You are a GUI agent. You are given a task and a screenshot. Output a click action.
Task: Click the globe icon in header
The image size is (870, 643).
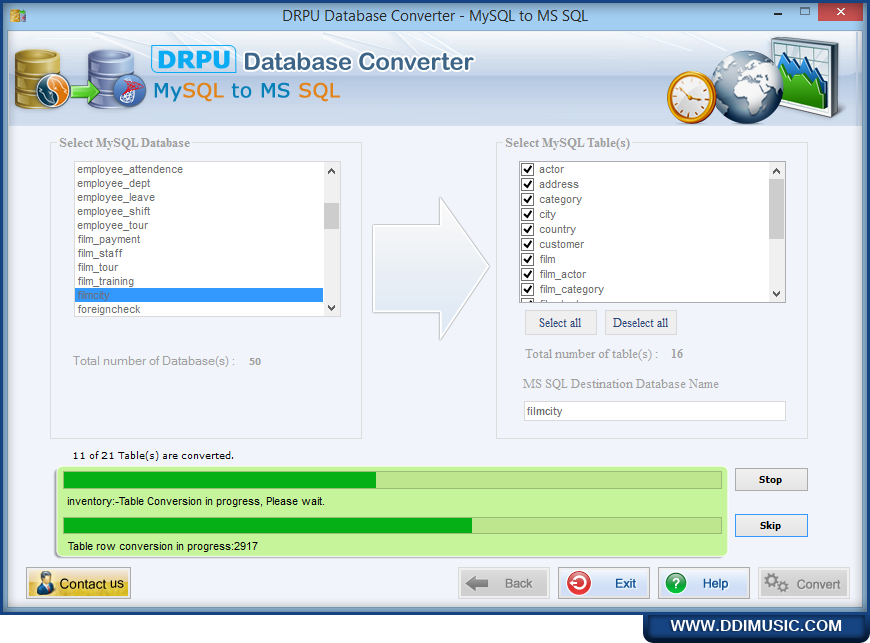747,87
